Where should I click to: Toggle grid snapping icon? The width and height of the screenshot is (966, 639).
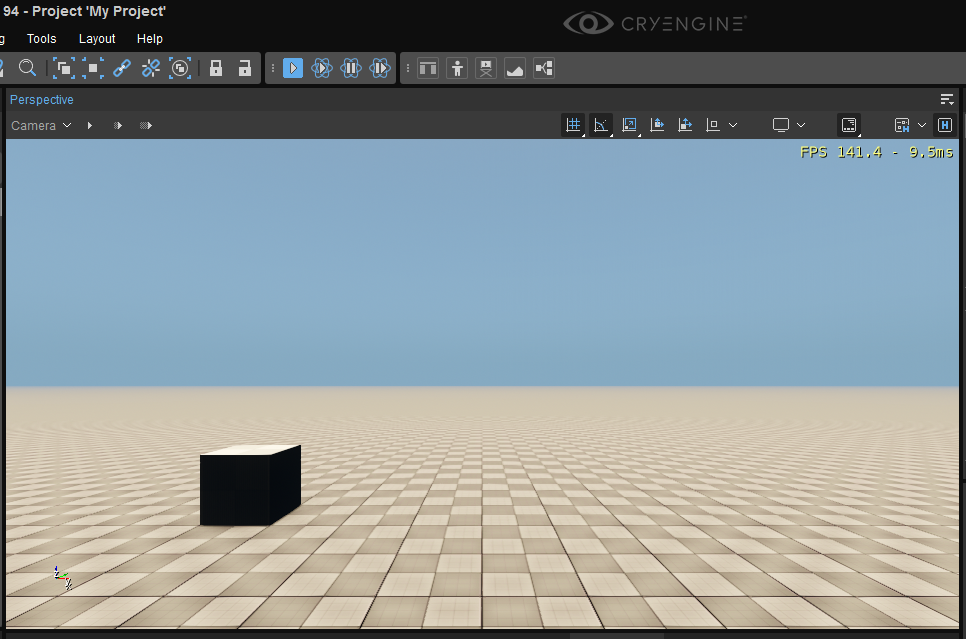pyautogui.click(x=573, y=125)
